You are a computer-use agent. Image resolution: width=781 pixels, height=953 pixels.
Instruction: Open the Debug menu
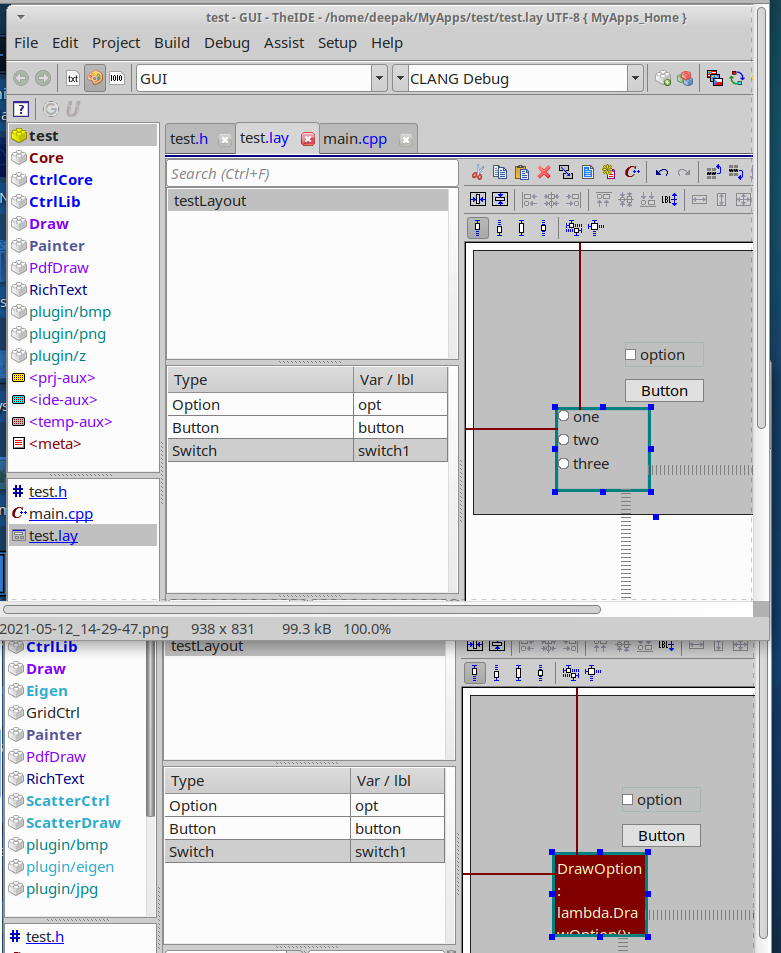point(227,43)
